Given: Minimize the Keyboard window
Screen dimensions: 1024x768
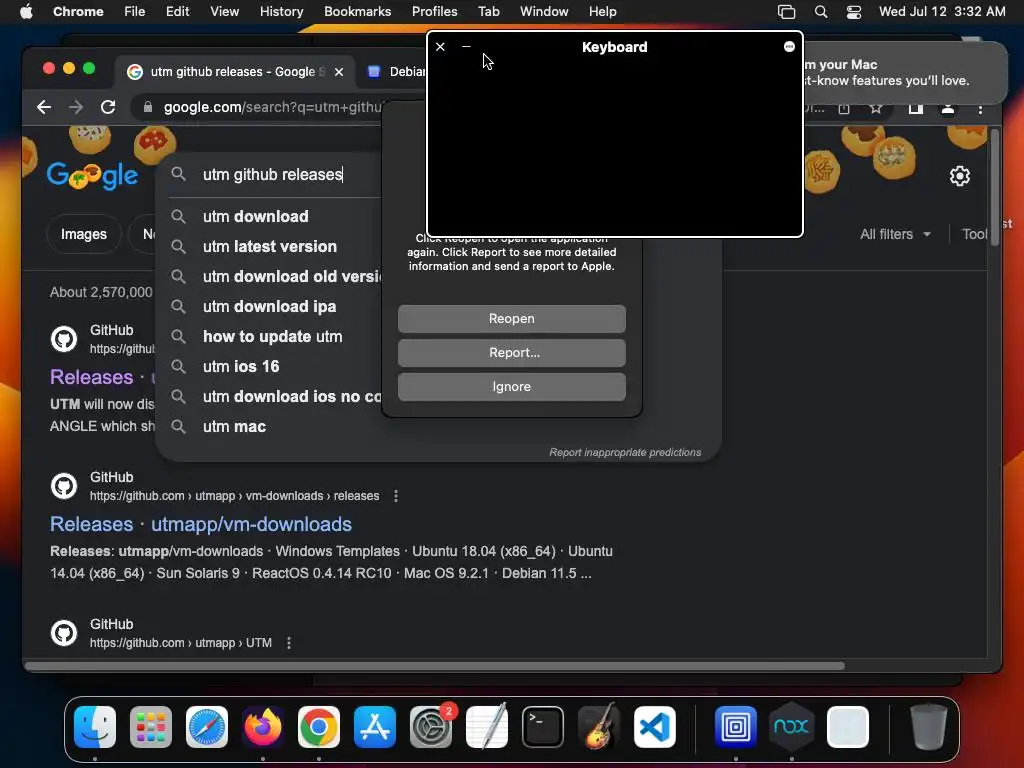Looking at the screenshot, I should point(466,46).
